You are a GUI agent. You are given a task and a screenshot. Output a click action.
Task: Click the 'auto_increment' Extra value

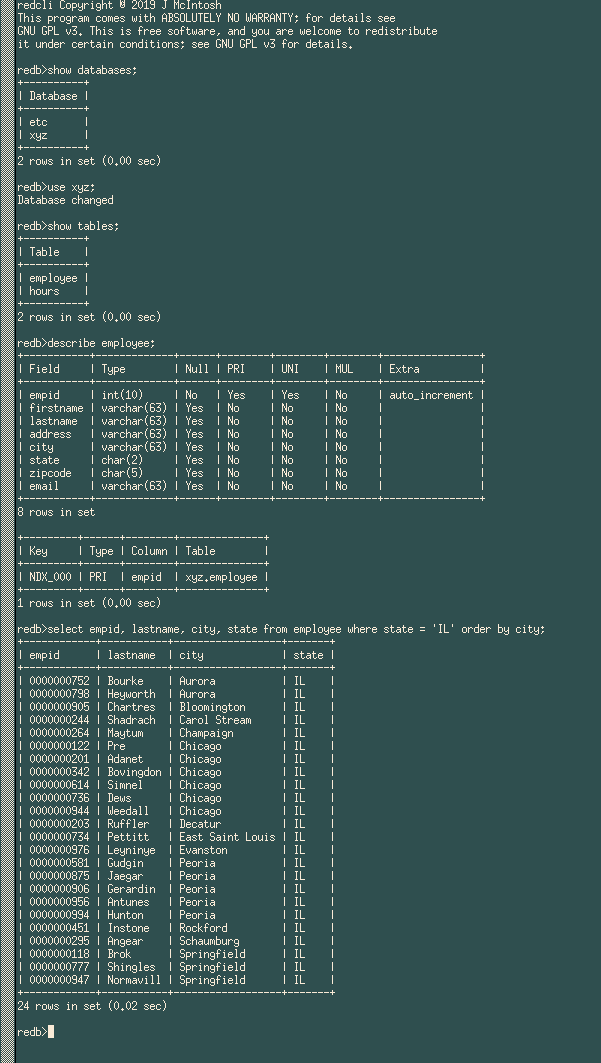click(431, 395)
